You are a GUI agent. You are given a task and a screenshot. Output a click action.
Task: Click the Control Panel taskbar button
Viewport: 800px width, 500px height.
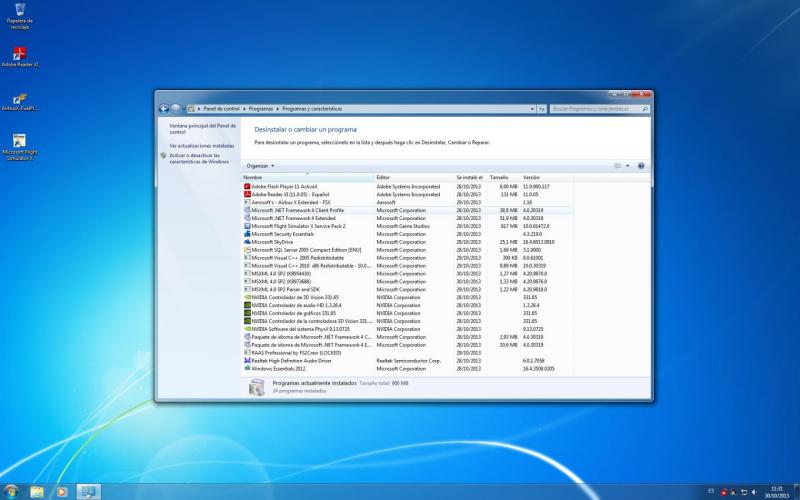[89, 492]
